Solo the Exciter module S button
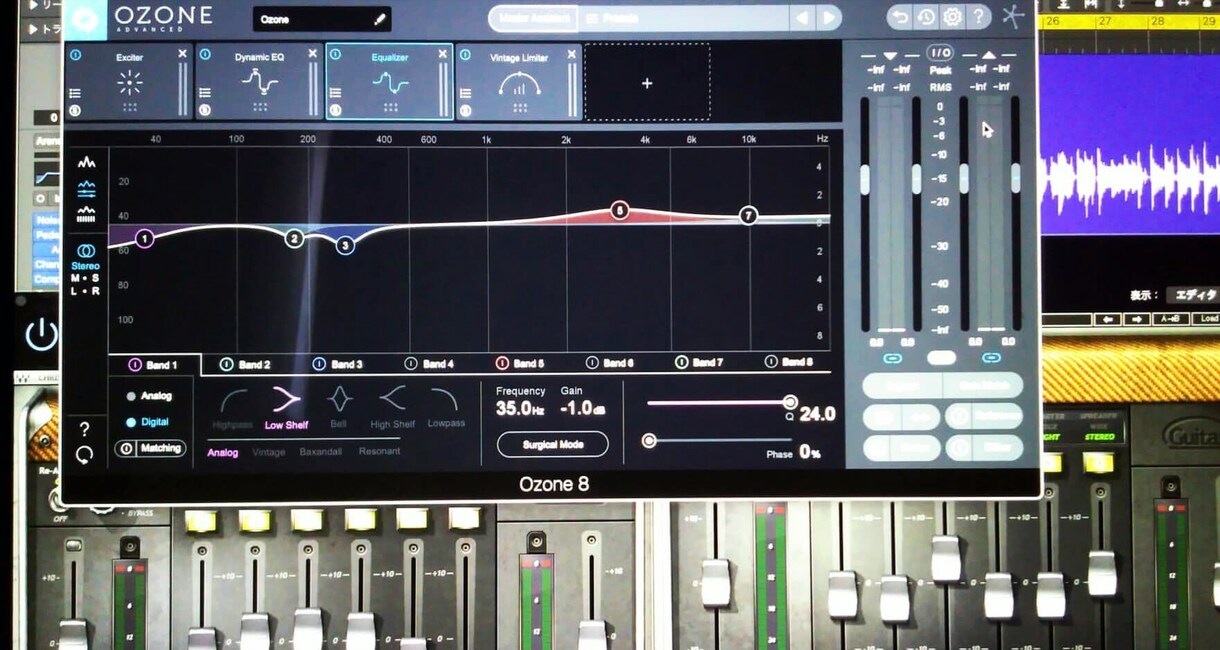Viewport: 1220px width, 650px height. [x=75, y=110]
